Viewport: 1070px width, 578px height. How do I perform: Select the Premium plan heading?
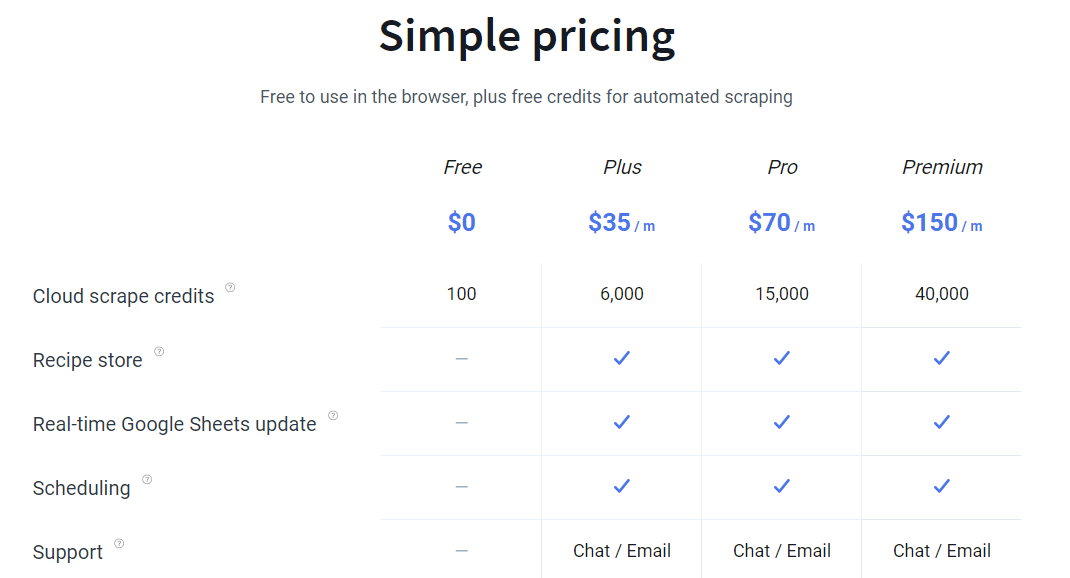coord(942,167)
